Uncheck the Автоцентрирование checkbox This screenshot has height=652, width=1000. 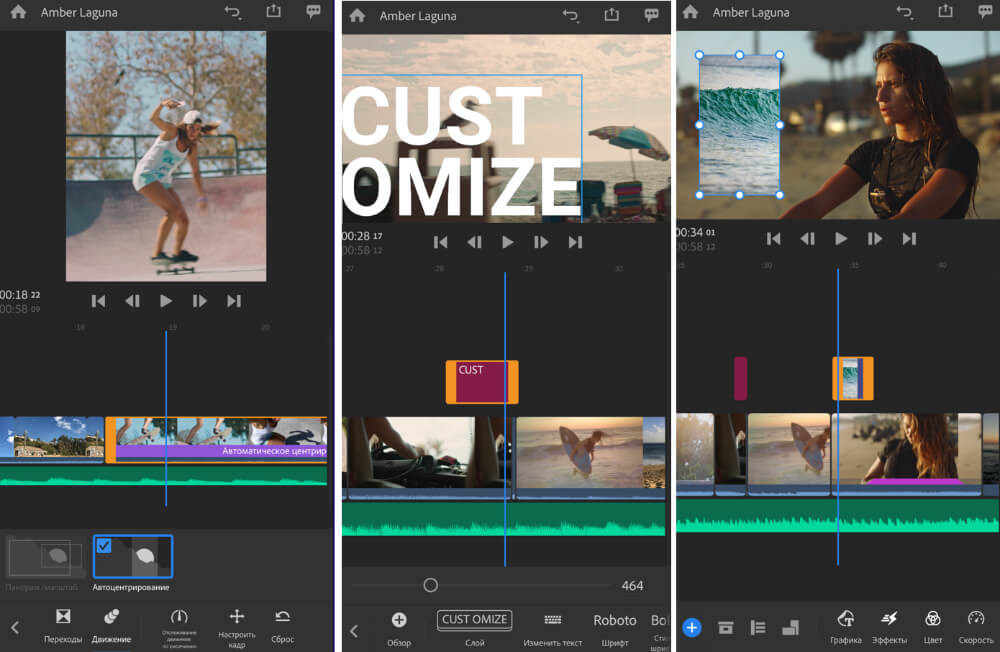[104, 545]
